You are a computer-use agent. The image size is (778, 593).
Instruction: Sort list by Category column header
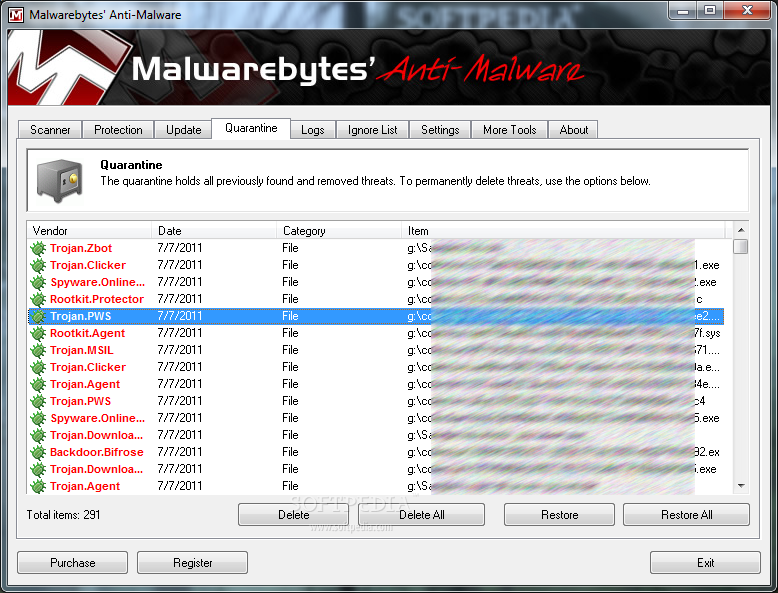click(x=339, y=231)
